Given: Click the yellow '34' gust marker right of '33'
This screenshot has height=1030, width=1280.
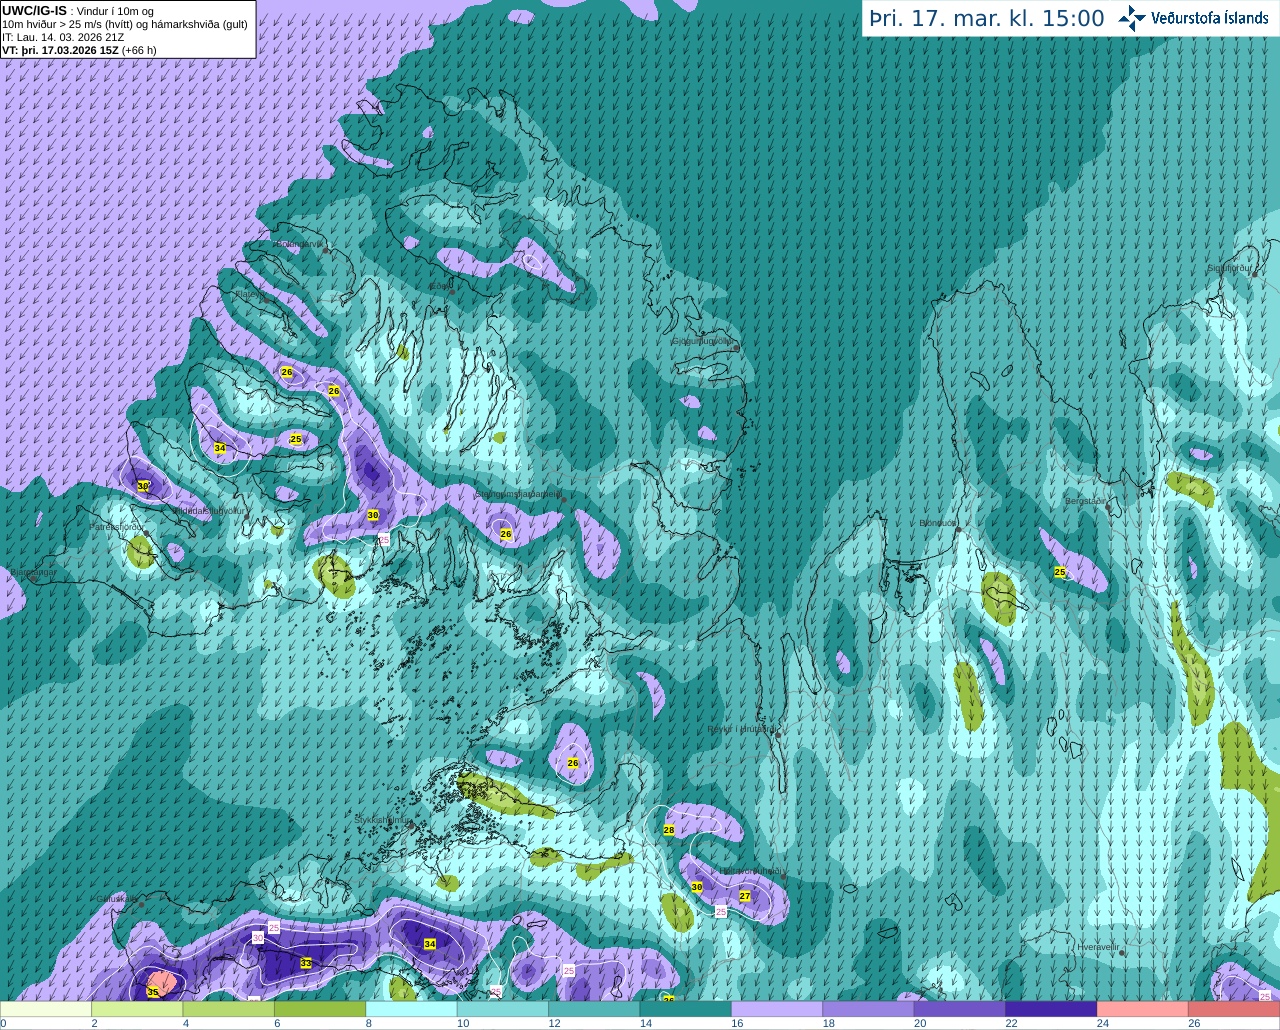Looking at the screenshot, I should tap(430, 944).
